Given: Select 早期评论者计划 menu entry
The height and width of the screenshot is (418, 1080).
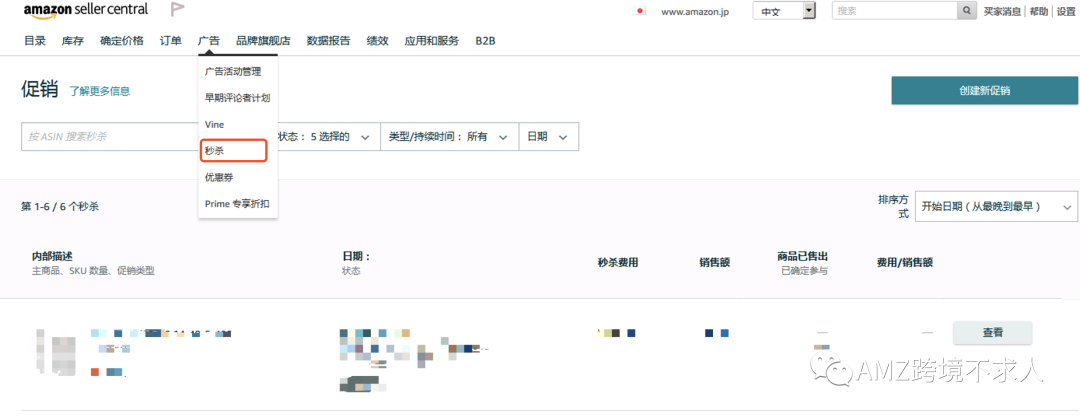Looking at the screenshot, I should [x=238, y=97].
